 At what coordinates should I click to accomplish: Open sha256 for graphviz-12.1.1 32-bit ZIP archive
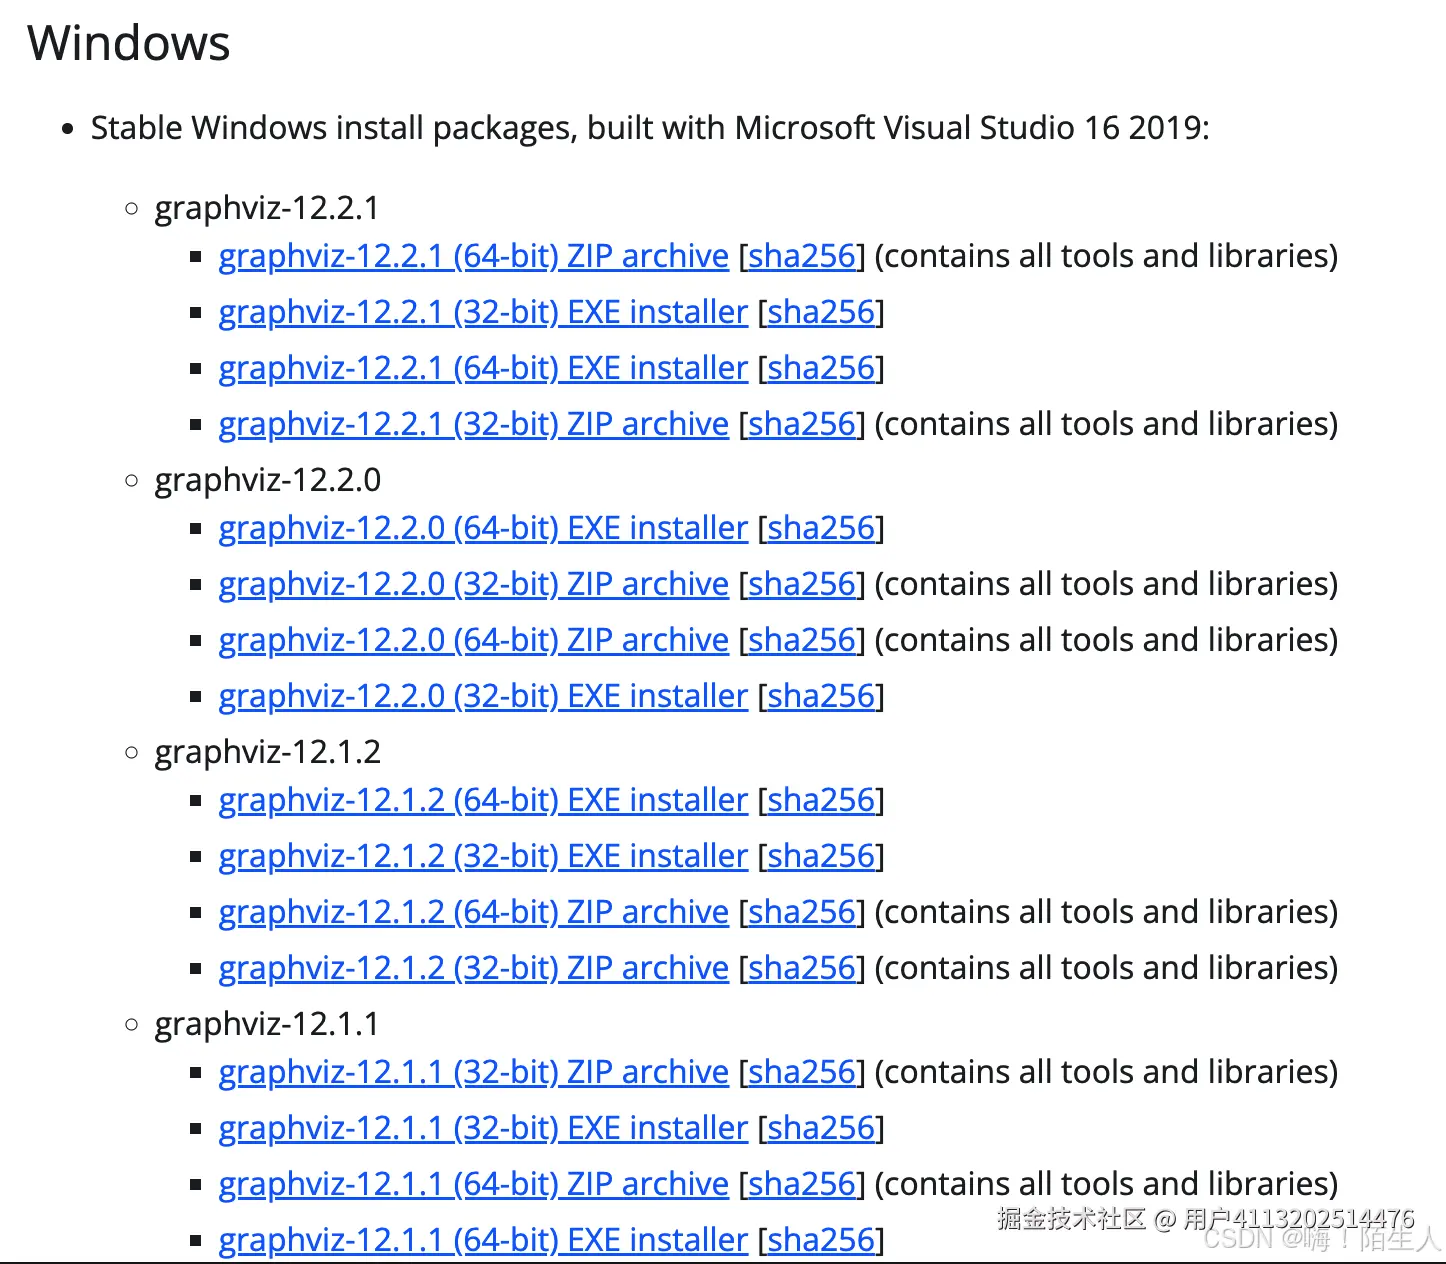(x=802, y=1072)
